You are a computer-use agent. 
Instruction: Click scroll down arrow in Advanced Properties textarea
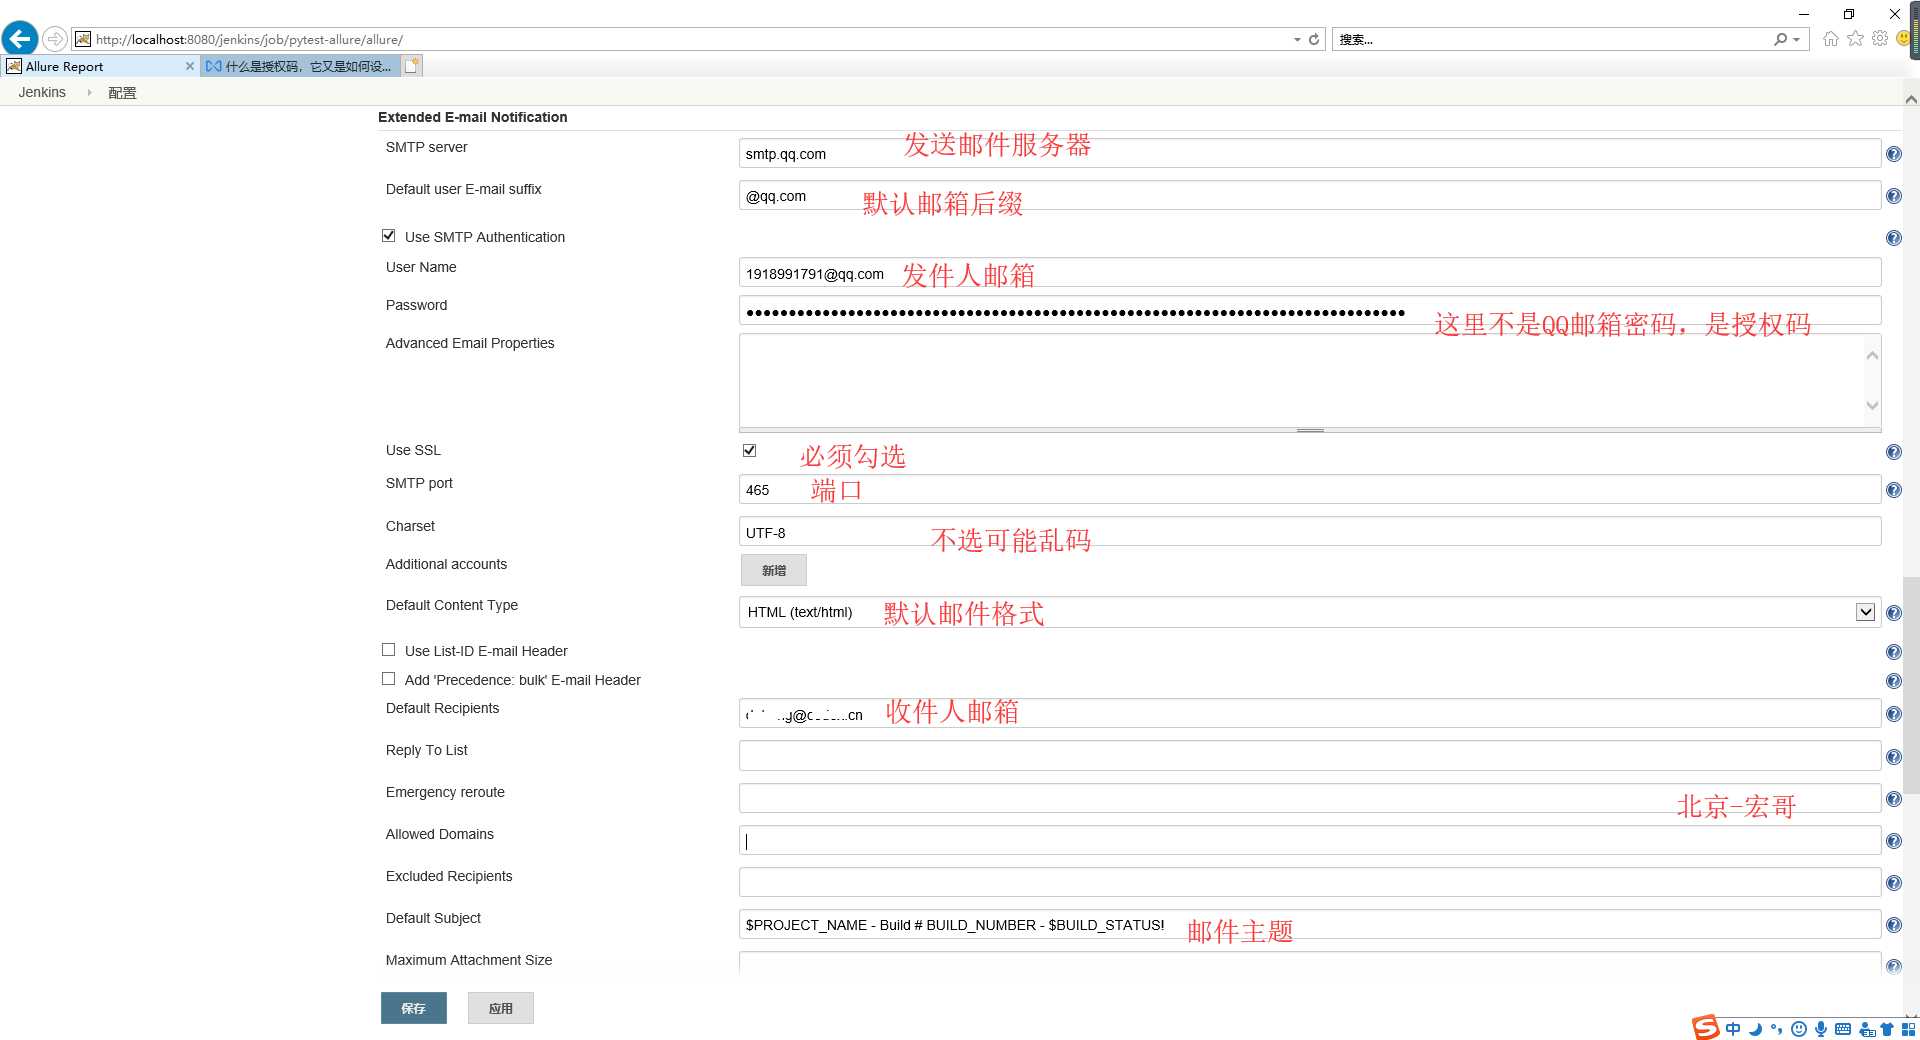1873,405
